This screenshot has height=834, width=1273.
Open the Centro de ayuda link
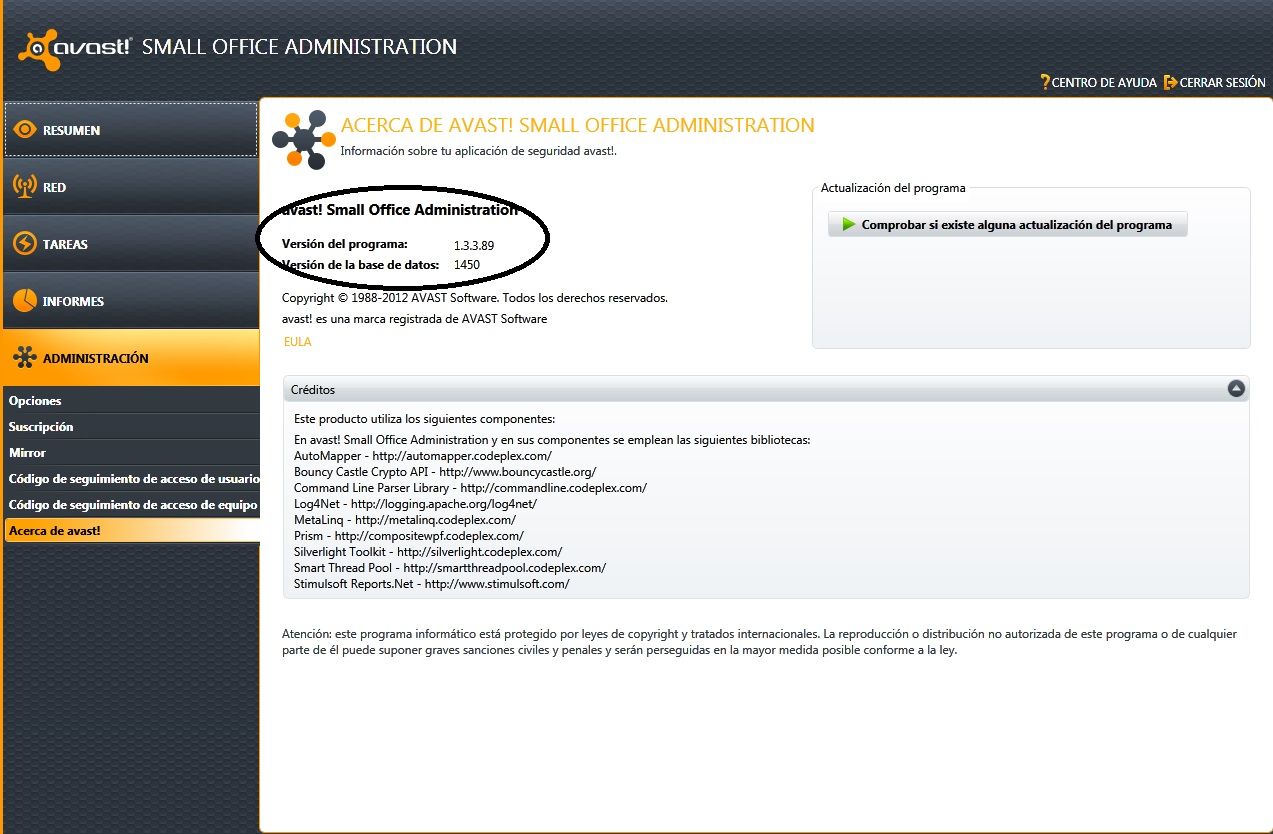pyautogui.click(x=1104, y=83)
